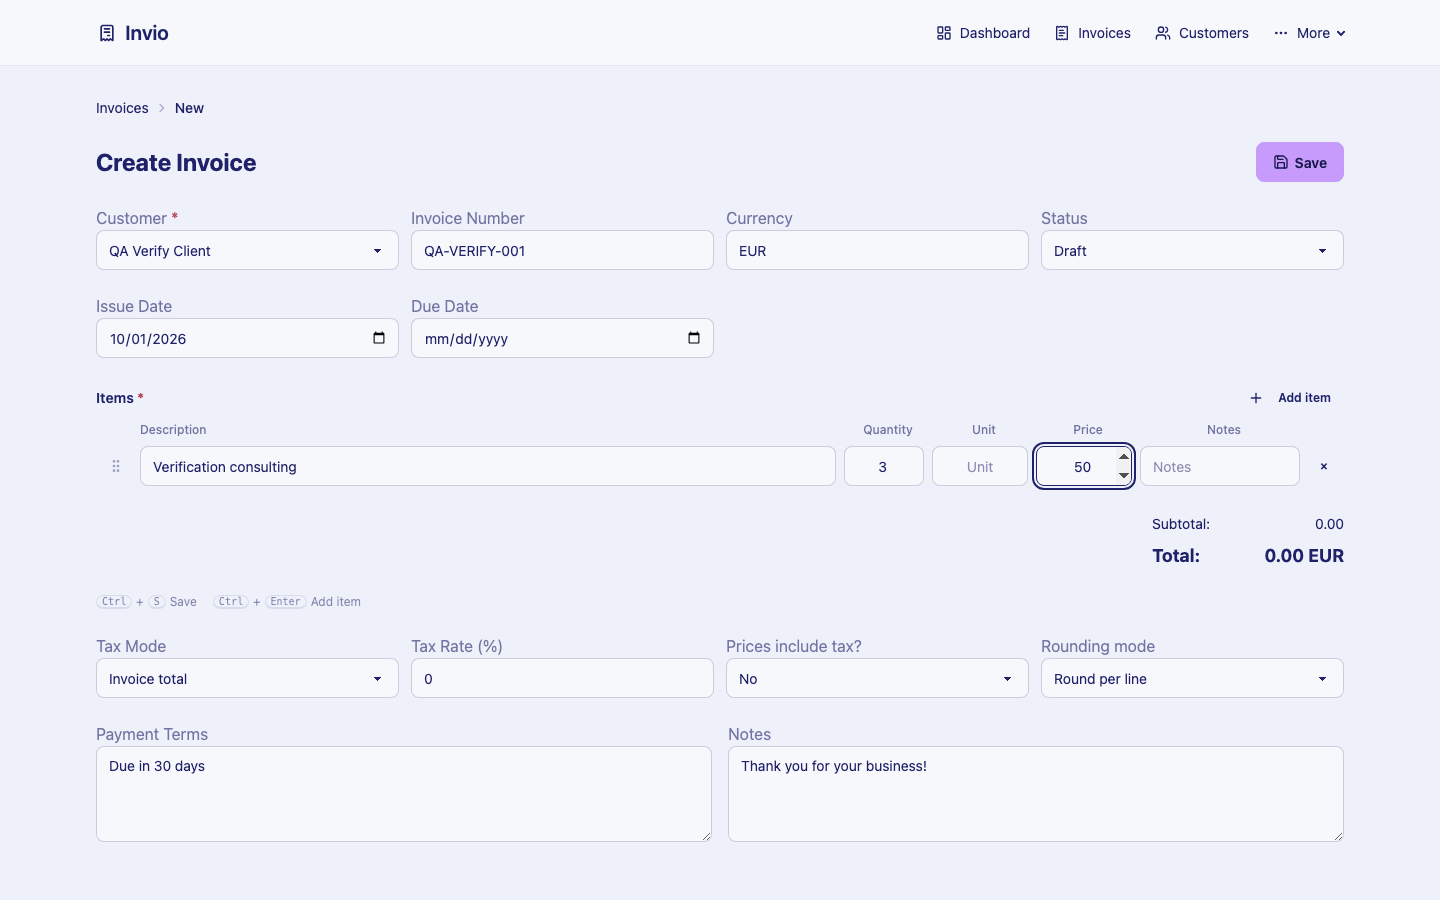Open Due Date calendar picker icon

(694, 338)
